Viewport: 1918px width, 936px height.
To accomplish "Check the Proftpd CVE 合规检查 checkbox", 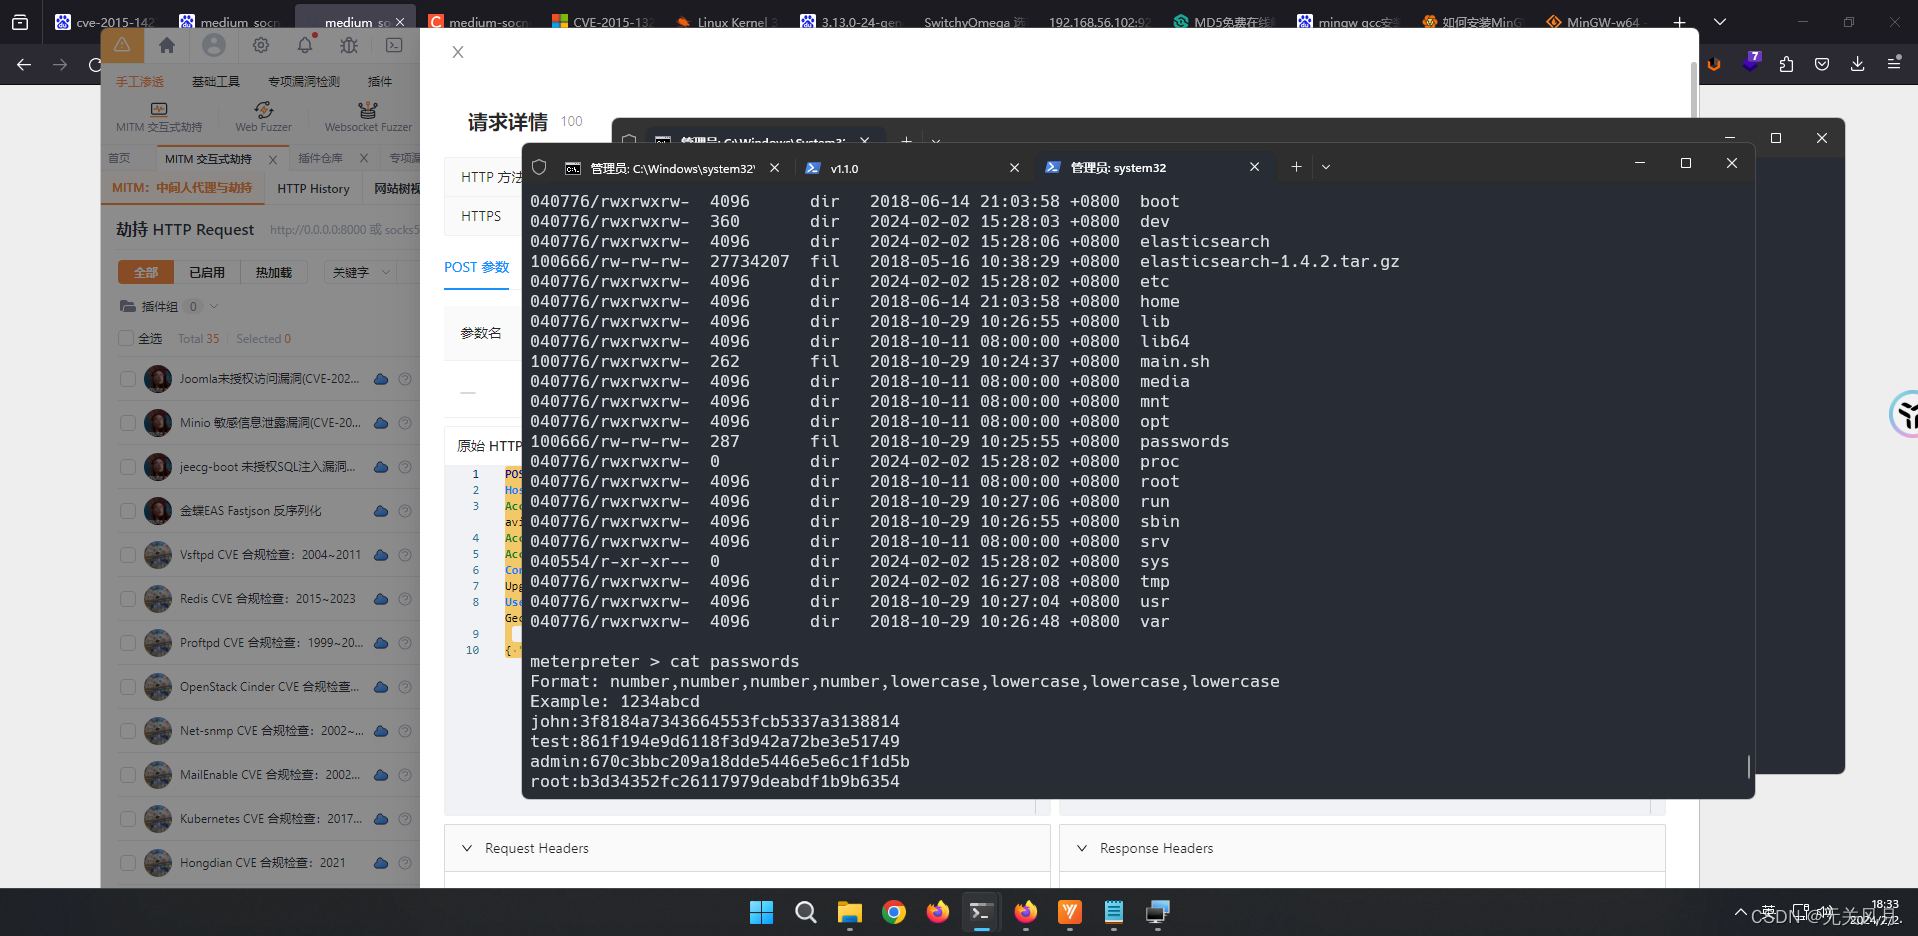I will (127, 643).
